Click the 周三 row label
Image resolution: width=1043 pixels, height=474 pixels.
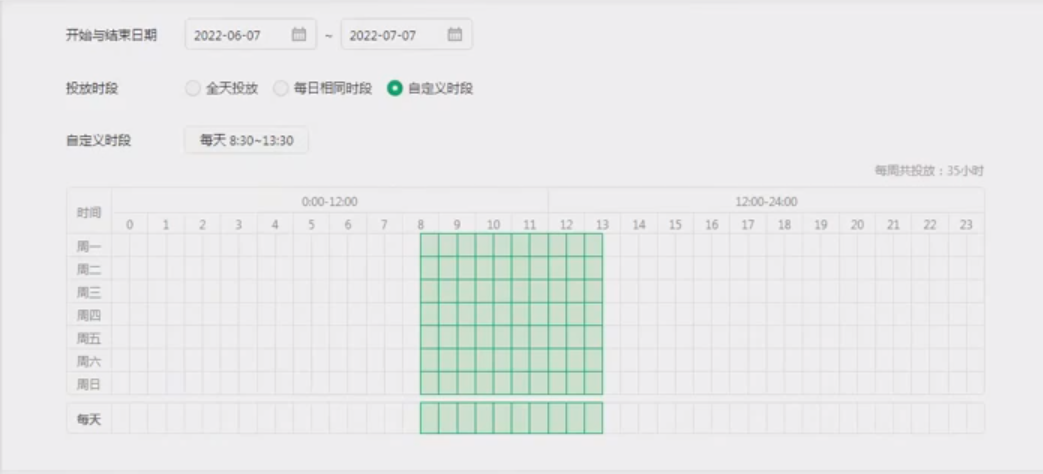(89, 292)
